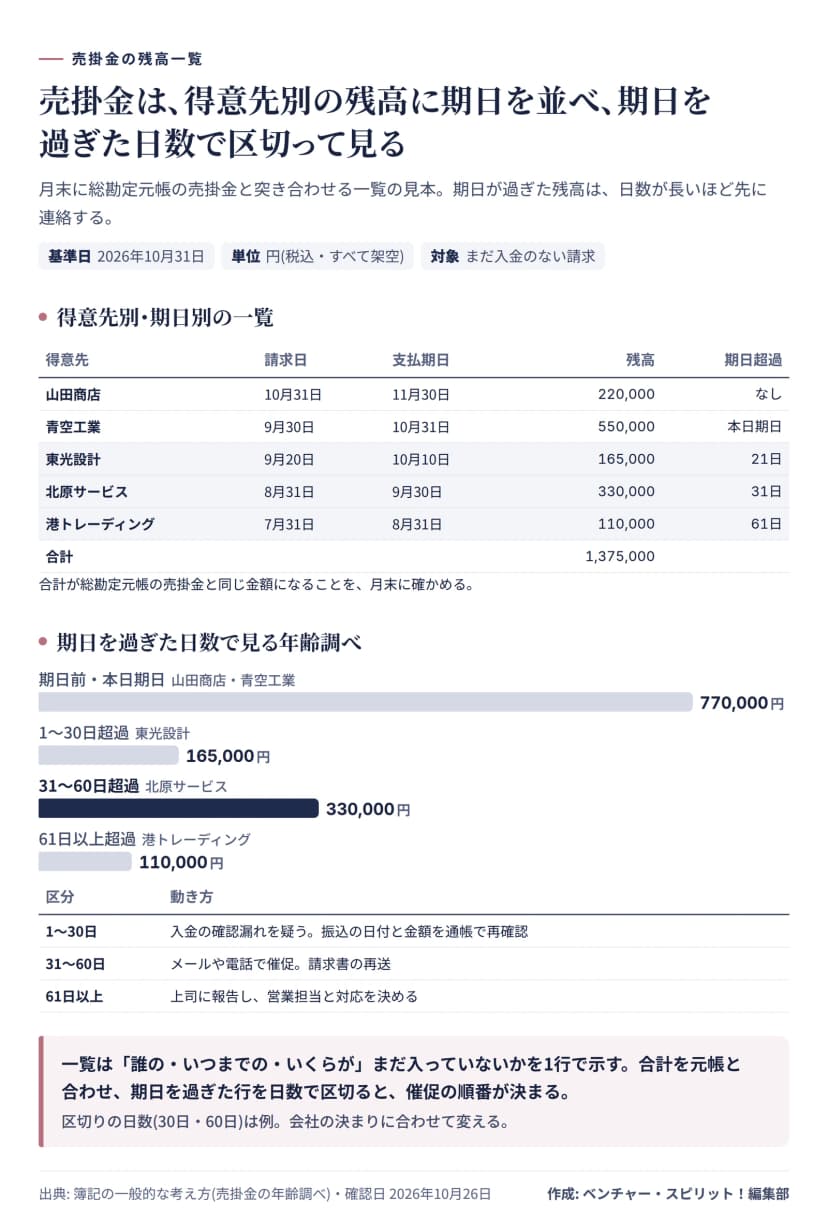Screen dimensions: 828x1232
Task: Click the 31〜60日超過 北原サービス label
Action: pyautogui.click(x=133, y=786)
